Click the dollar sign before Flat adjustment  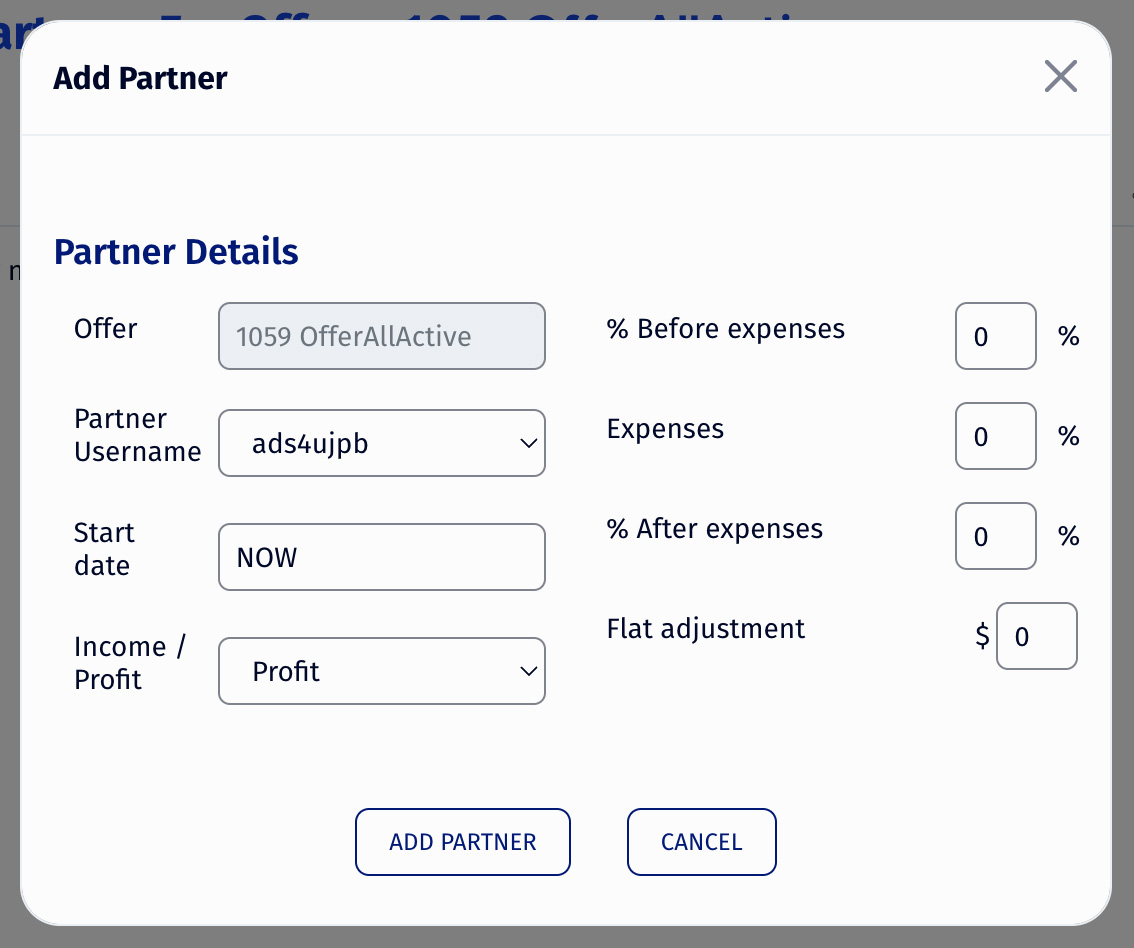pos(982,636)
